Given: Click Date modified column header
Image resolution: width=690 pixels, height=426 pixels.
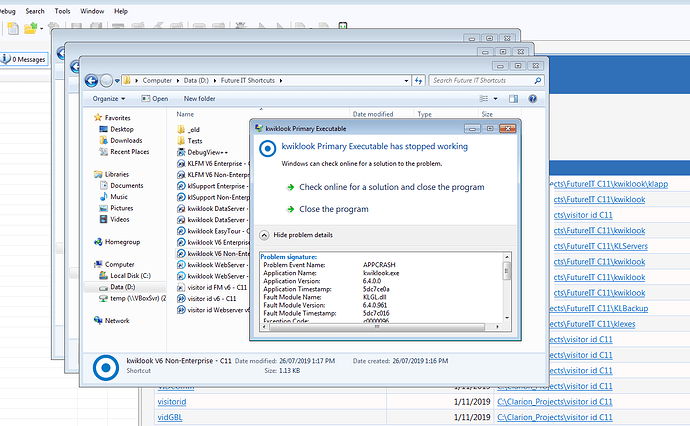Looking at the screenshot, I should [373, 114].
